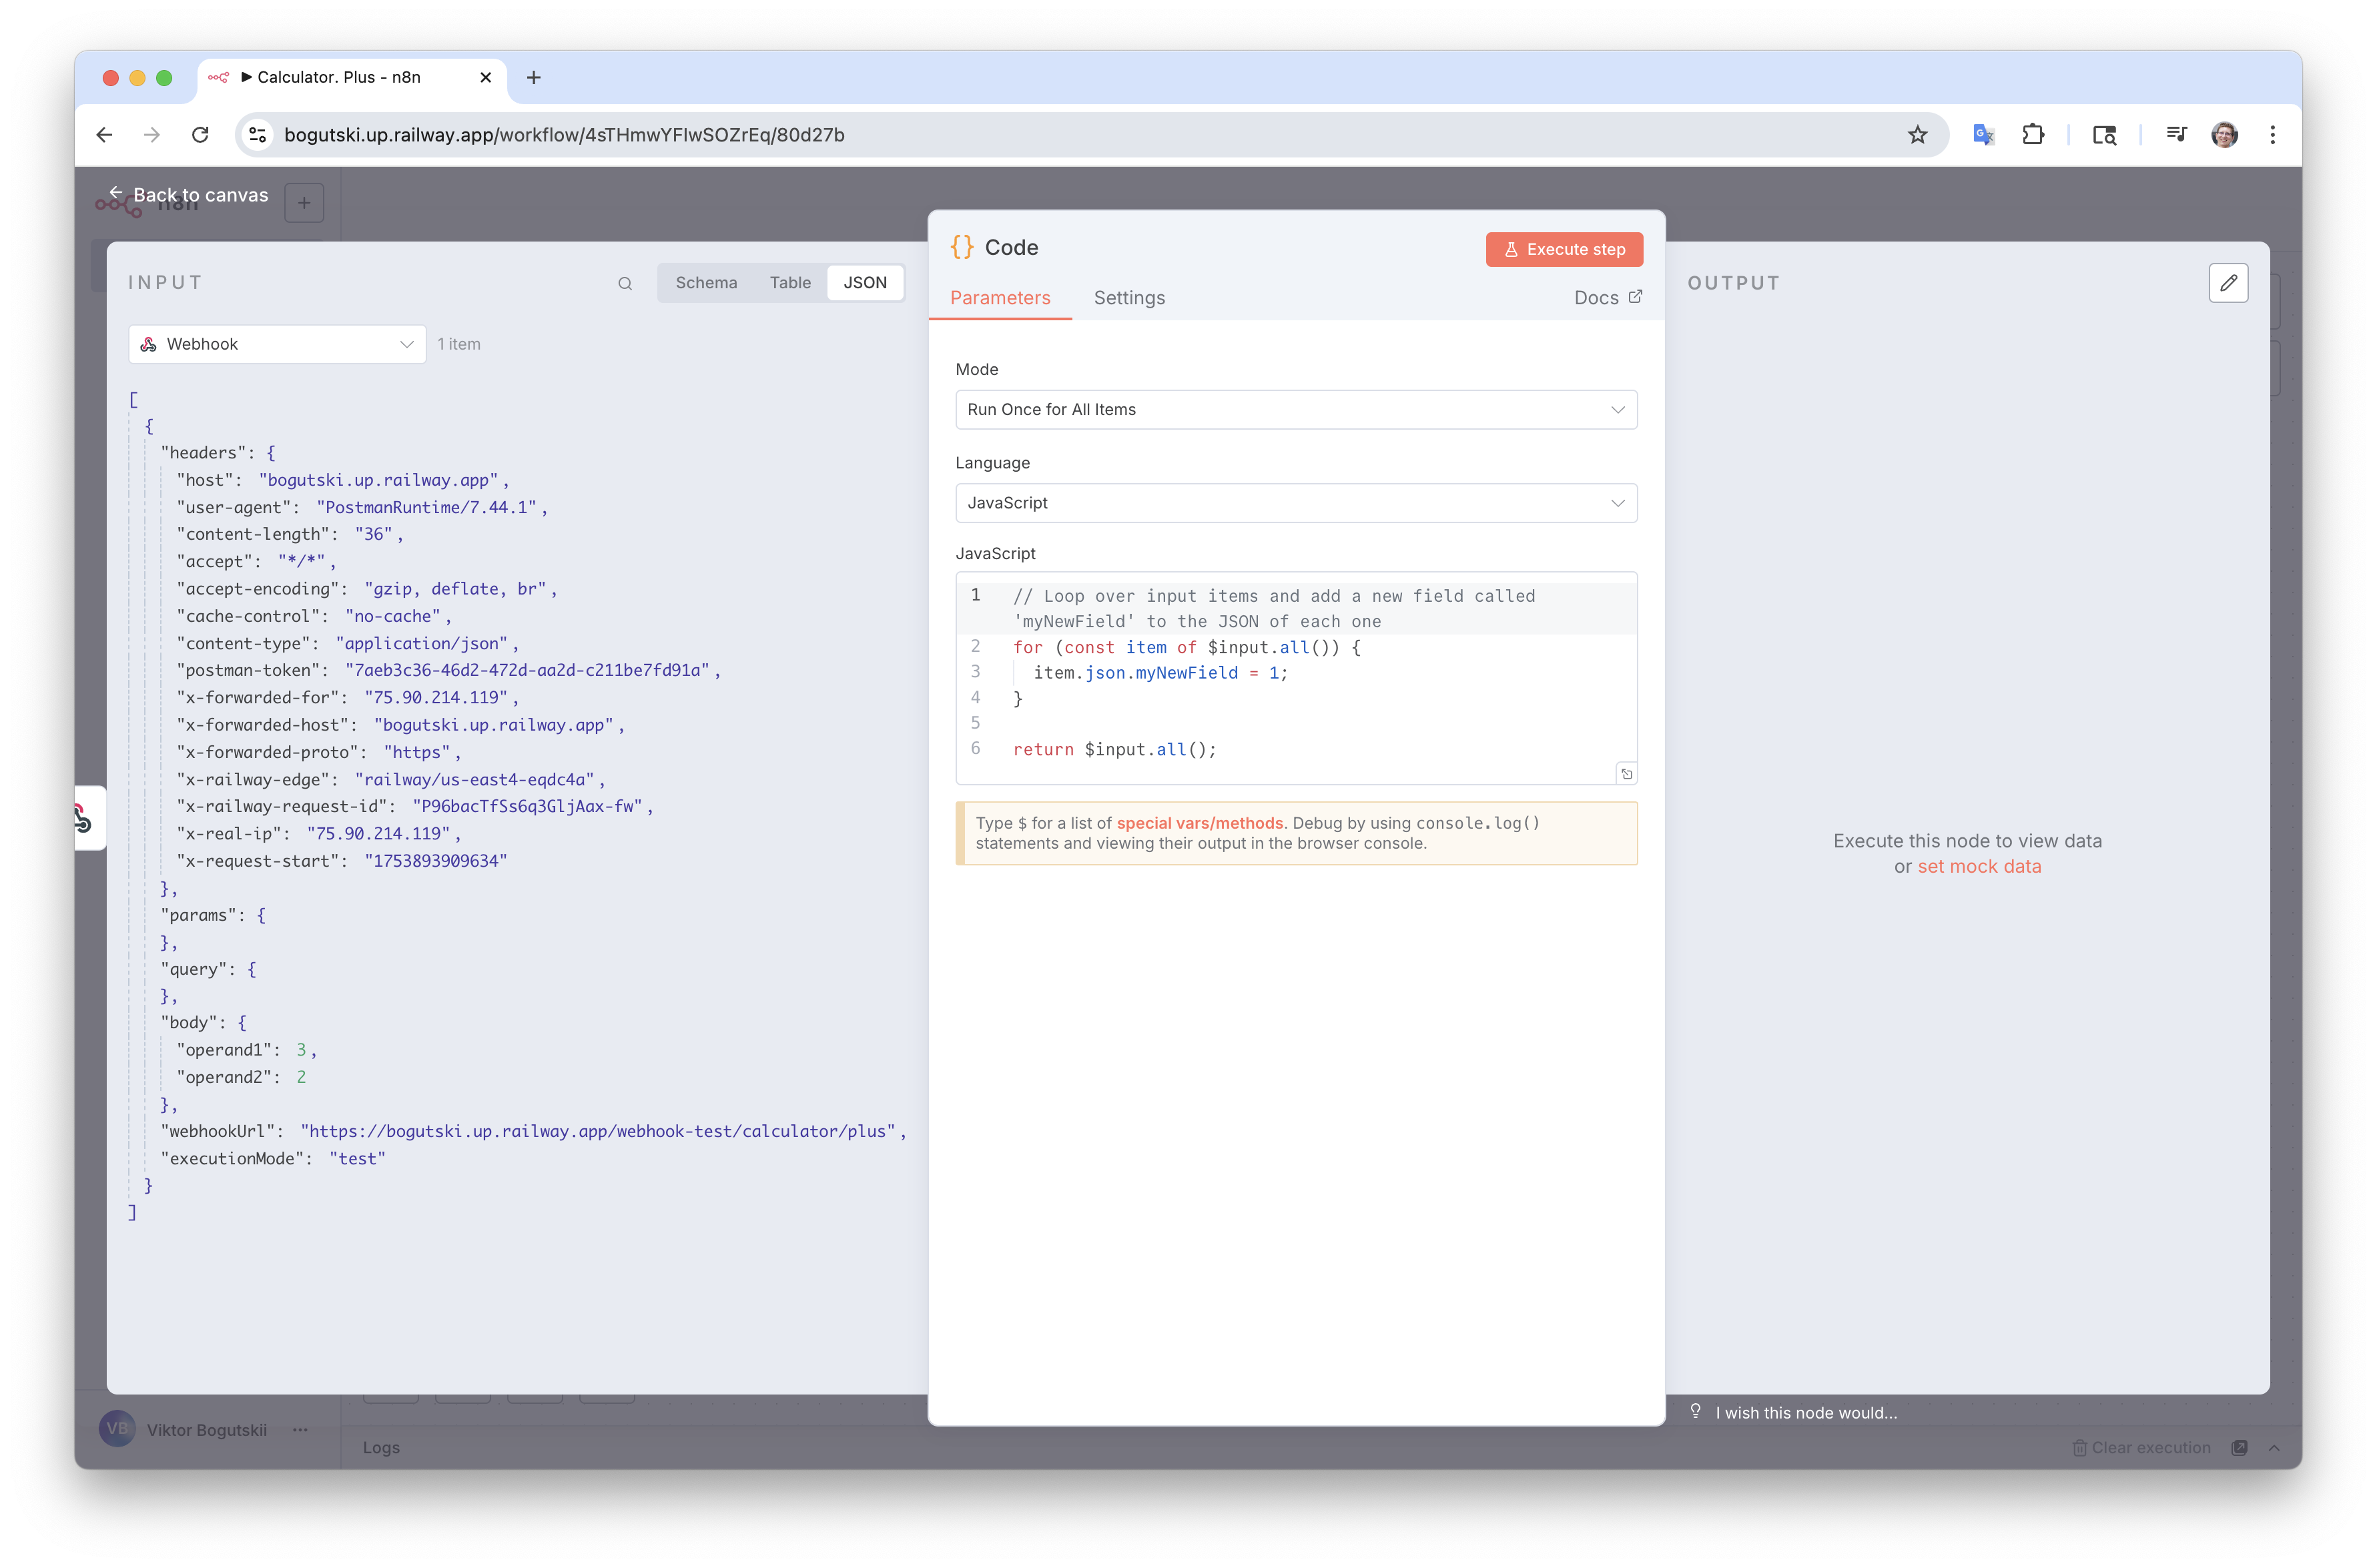This screenshot has height=1568, width=2377.
Task: Click the pencil edit output icon
Action: pyautogui.click(x=2228, y=283)
